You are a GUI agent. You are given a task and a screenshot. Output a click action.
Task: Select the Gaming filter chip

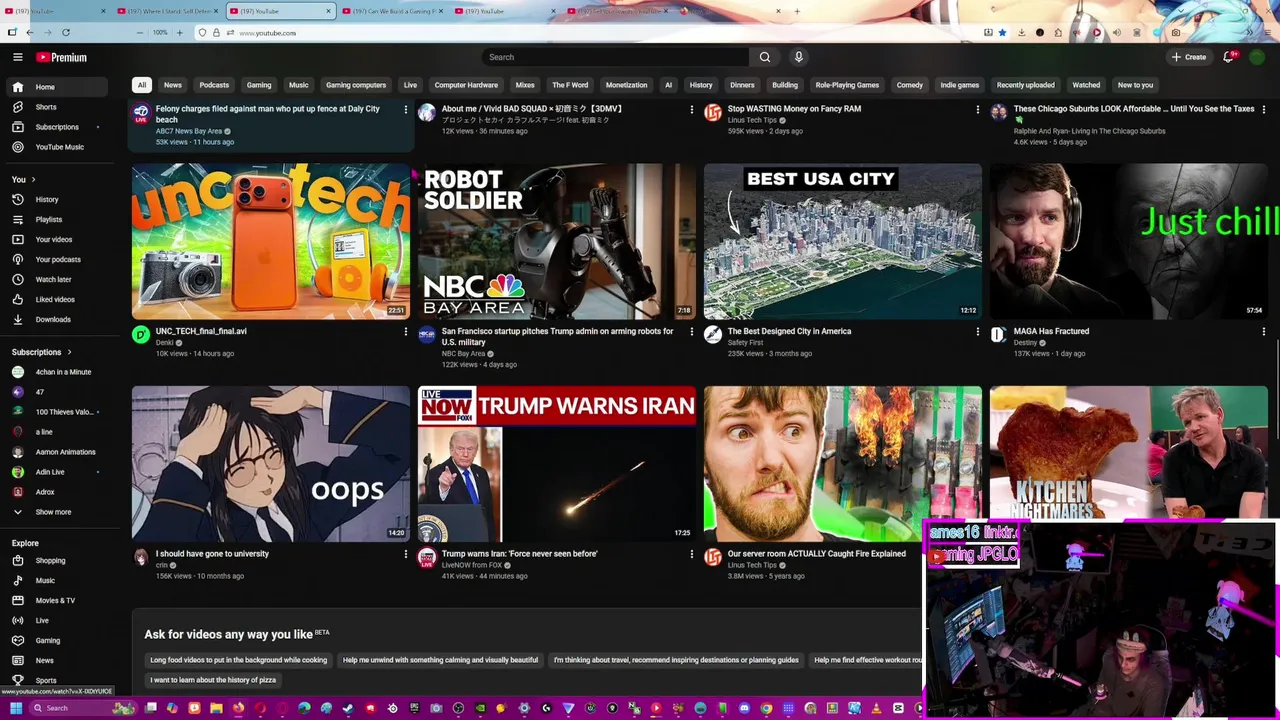tap(259, 85)
